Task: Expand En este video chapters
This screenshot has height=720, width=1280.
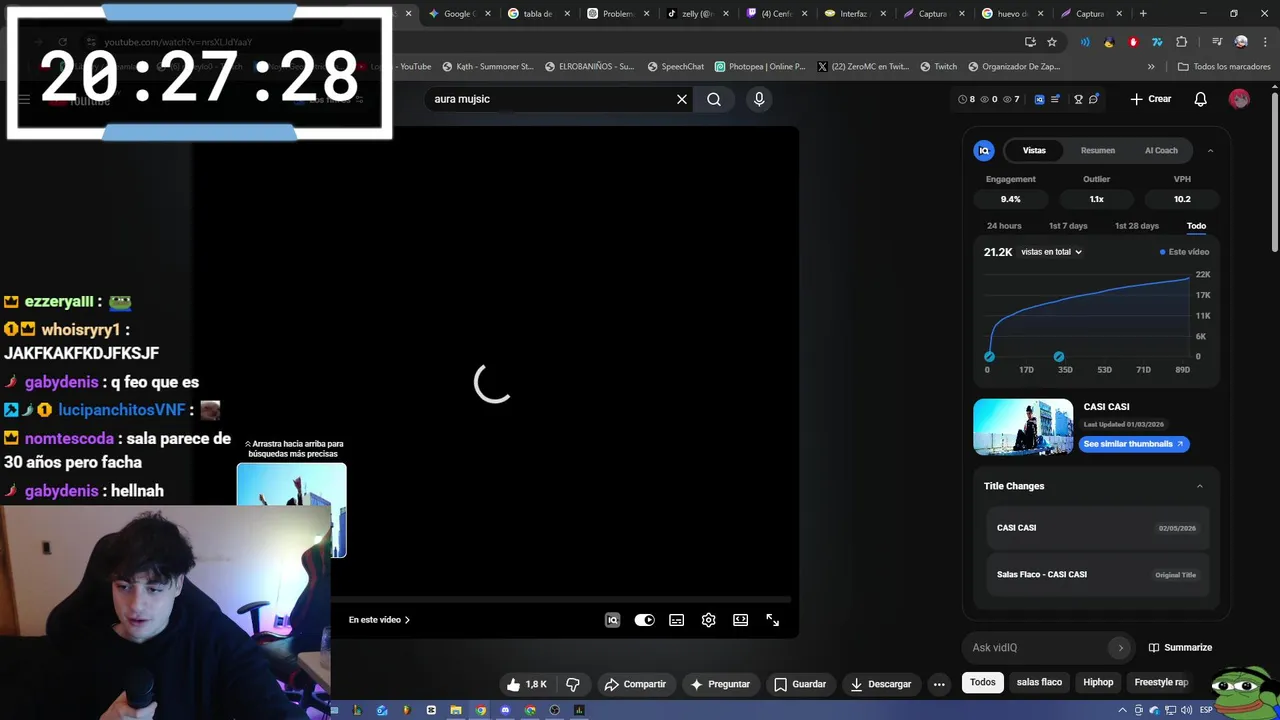Action: click(x=379, y=620)
